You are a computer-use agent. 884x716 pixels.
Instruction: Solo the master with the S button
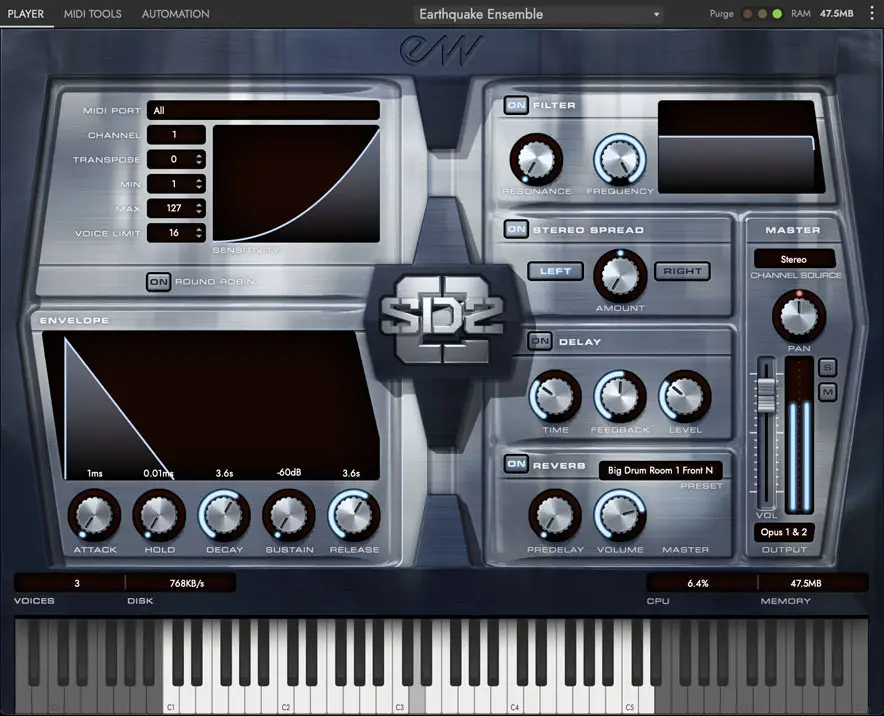(828, 368)
